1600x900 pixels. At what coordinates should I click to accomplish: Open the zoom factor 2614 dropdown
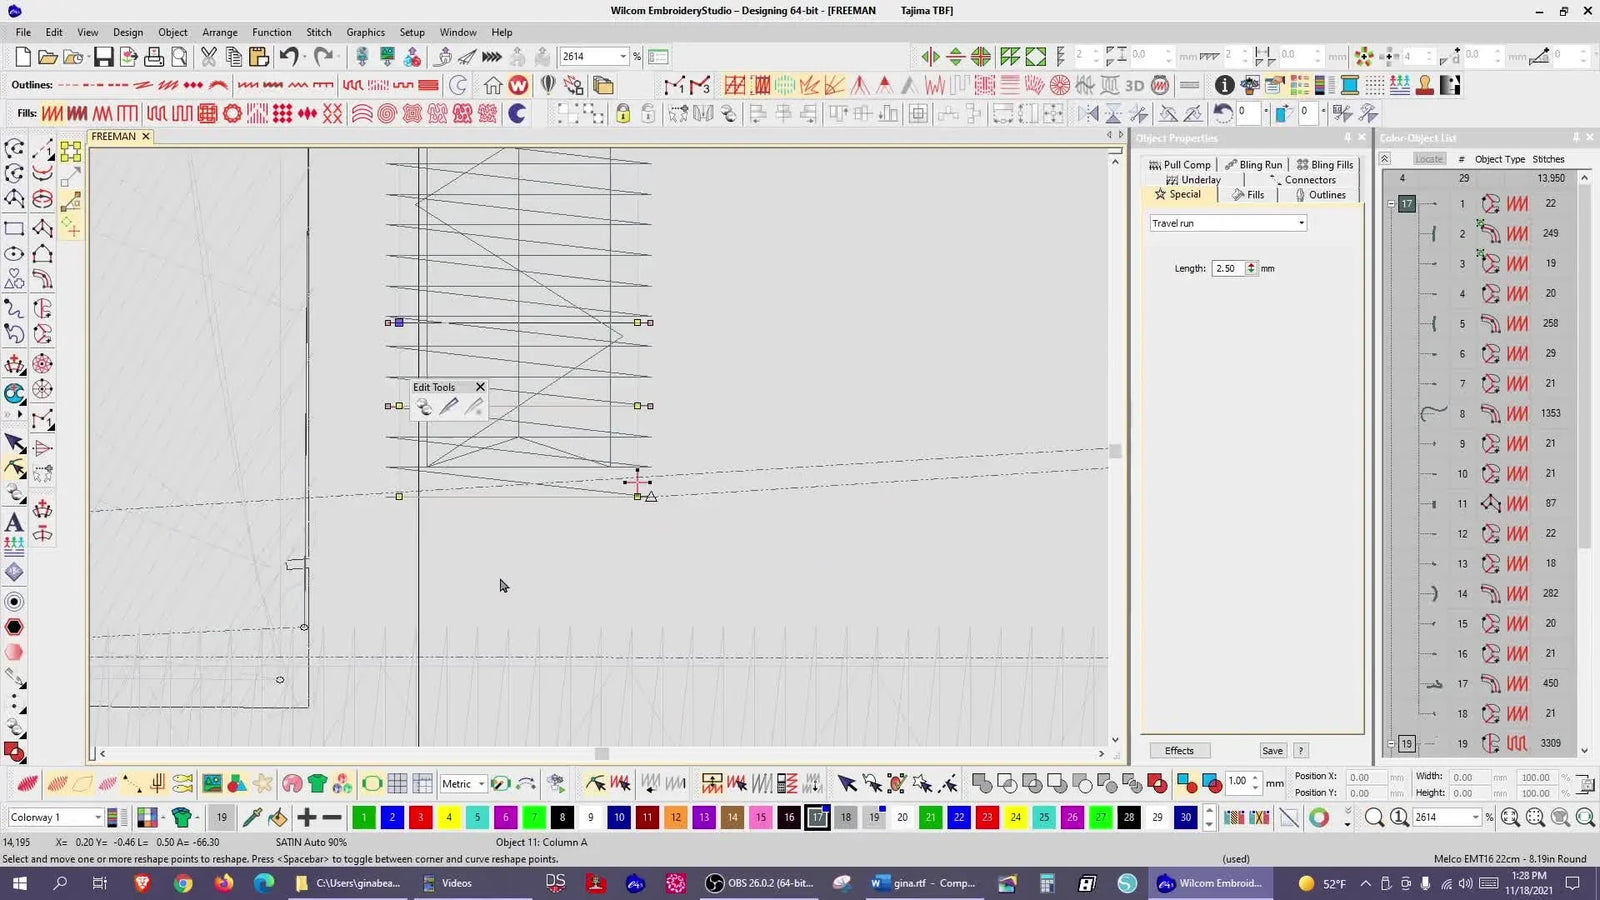click(x=623, y=57)
